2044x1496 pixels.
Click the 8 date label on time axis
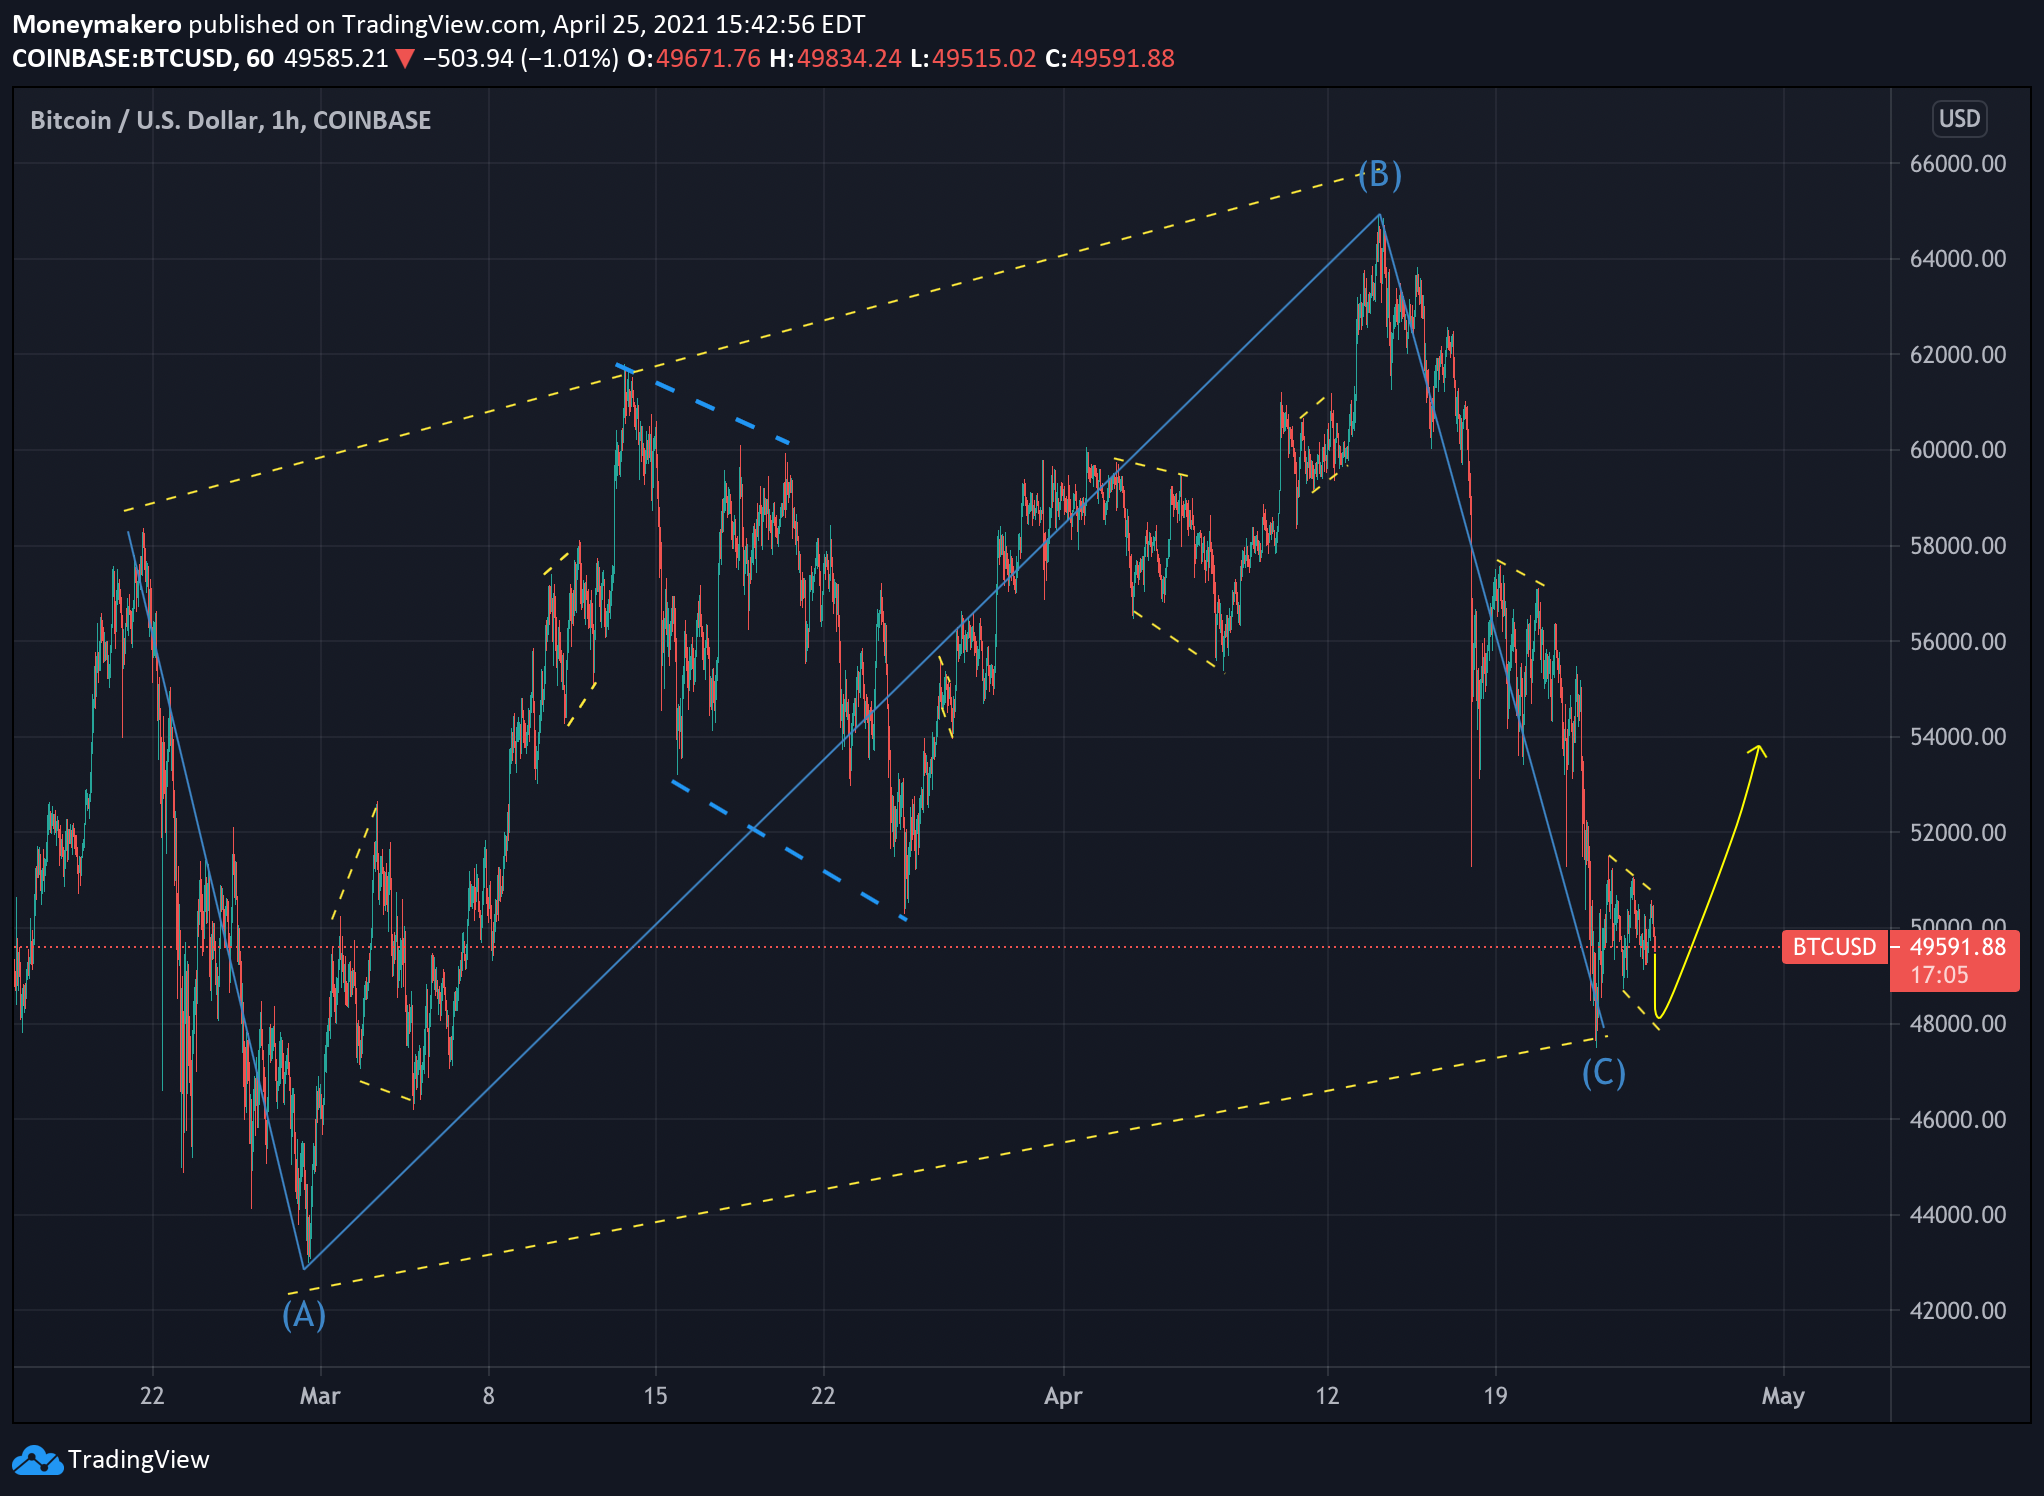(x=488, y=1396)
